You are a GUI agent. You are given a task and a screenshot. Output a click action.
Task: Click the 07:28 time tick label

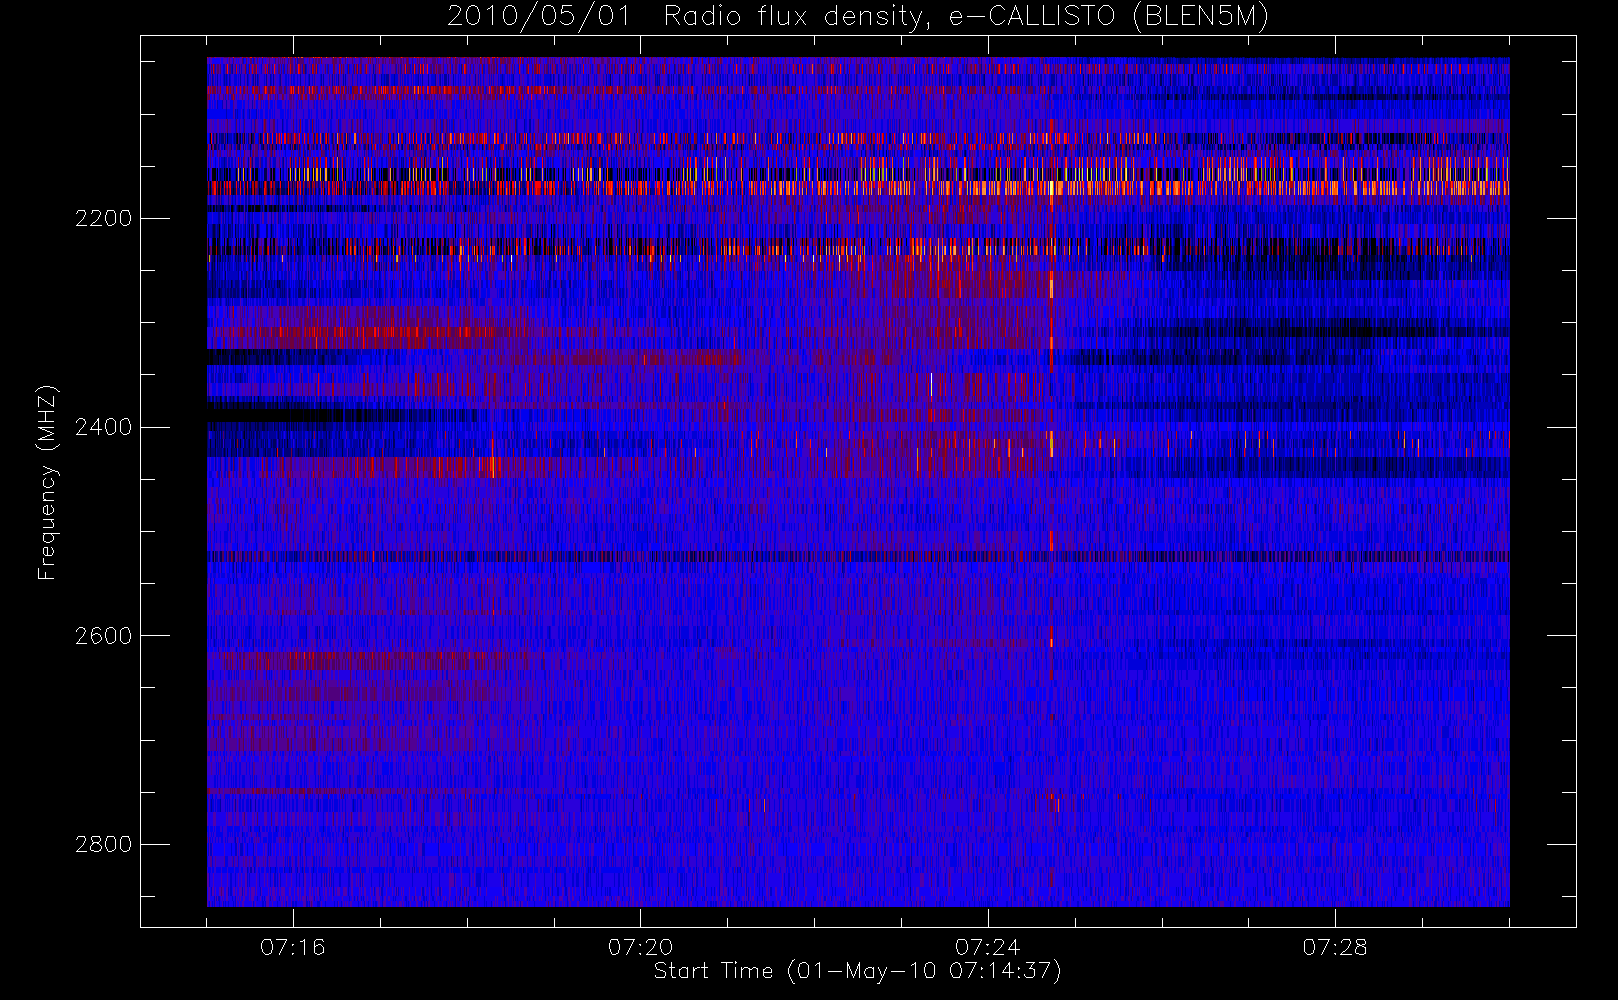point(1335,947)
